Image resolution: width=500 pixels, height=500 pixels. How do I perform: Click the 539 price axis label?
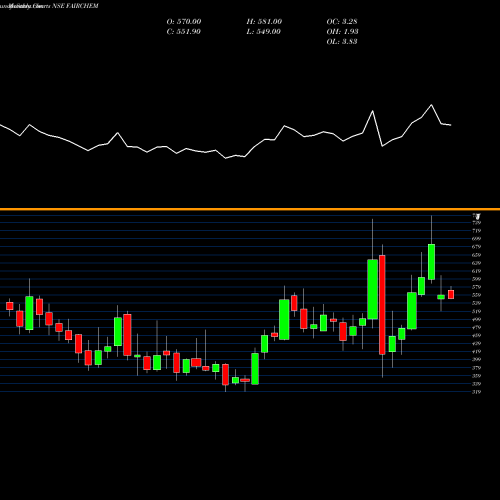(477, 303)
